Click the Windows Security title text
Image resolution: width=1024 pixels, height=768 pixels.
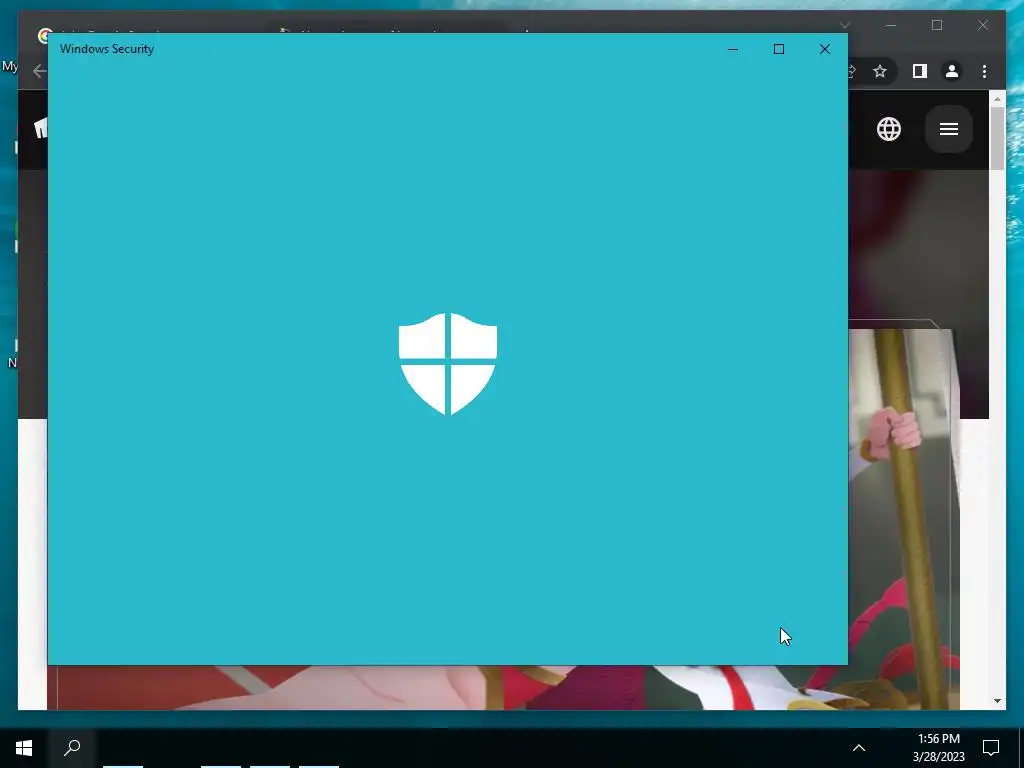click(x=107, y=49)
